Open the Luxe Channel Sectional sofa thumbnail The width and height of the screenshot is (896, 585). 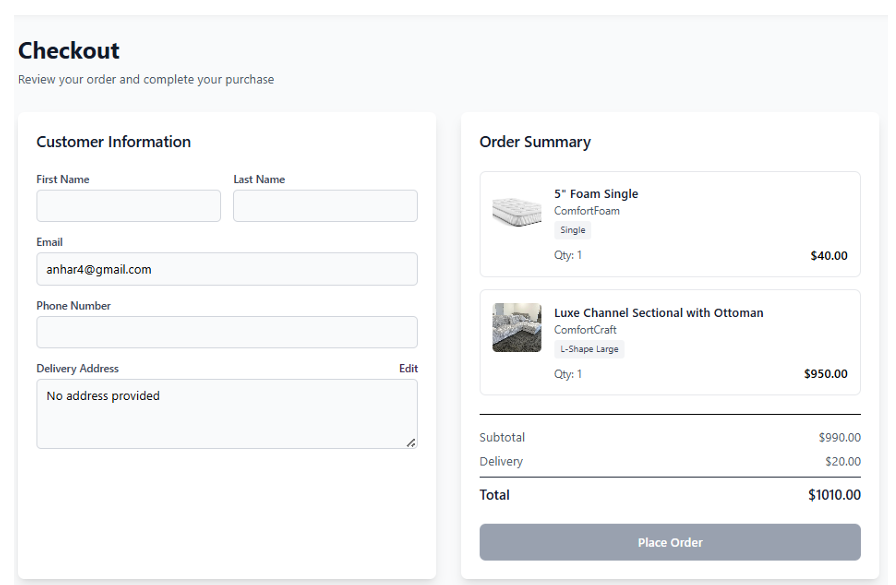click(x=517, y=328)
